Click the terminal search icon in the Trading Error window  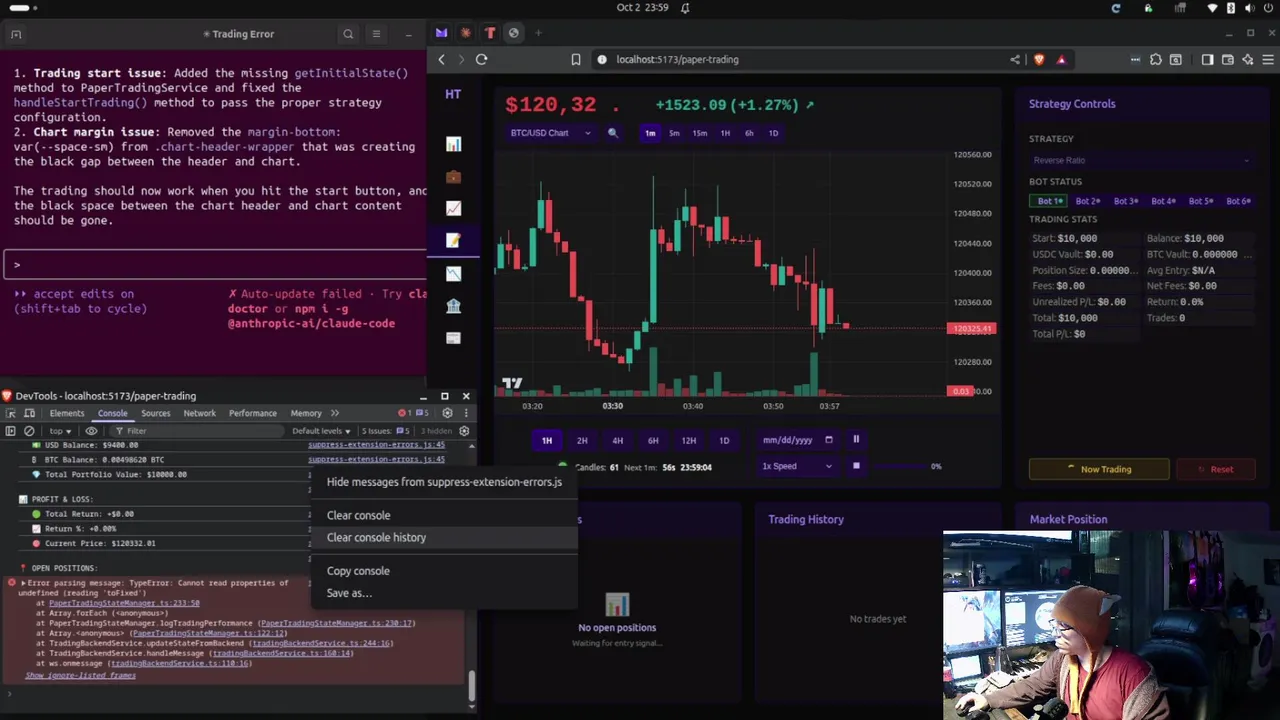348,34
